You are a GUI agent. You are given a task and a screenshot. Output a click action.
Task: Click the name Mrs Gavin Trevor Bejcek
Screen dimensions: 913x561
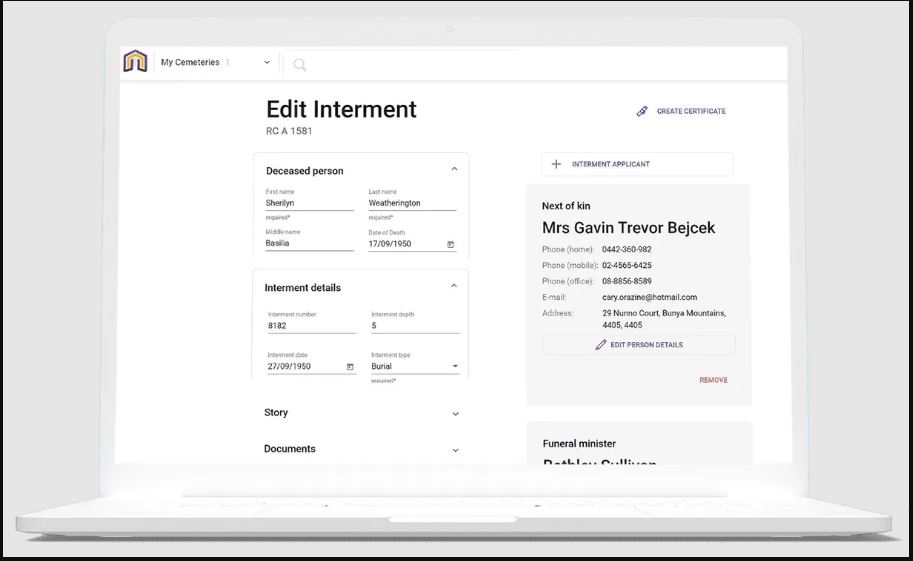[628, 228]
